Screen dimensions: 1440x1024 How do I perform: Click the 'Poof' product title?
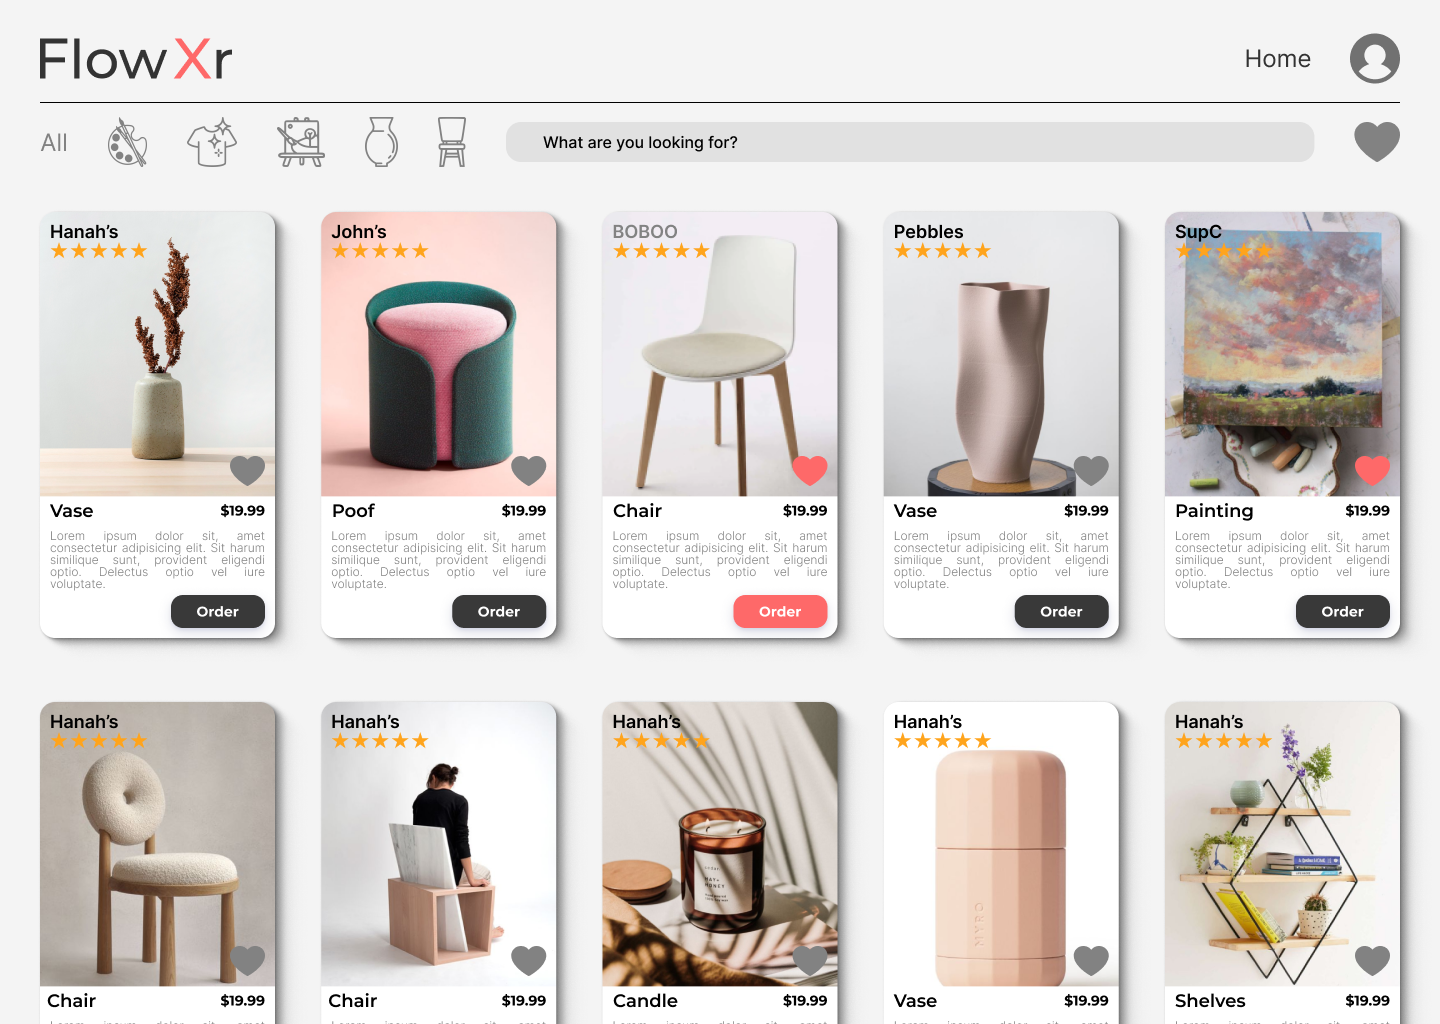pyautogui.click(x=353, y=511)
